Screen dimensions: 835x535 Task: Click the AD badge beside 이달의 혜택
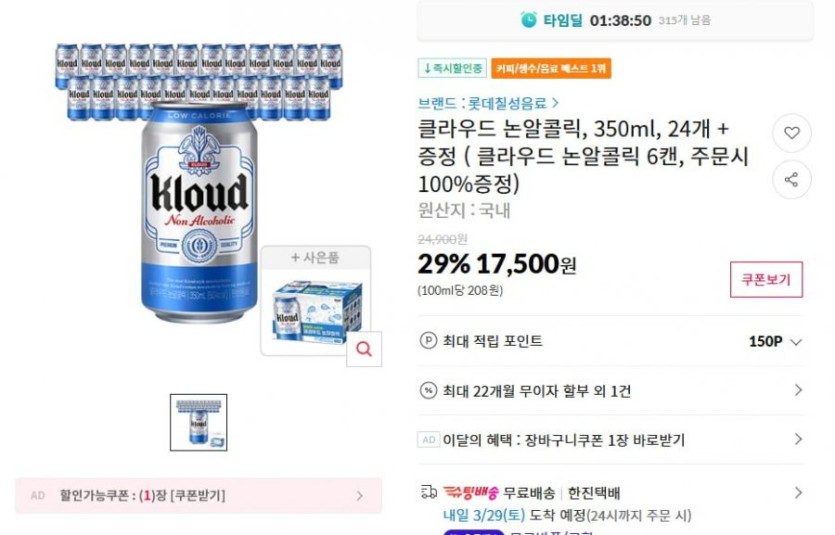coord(428,440)
